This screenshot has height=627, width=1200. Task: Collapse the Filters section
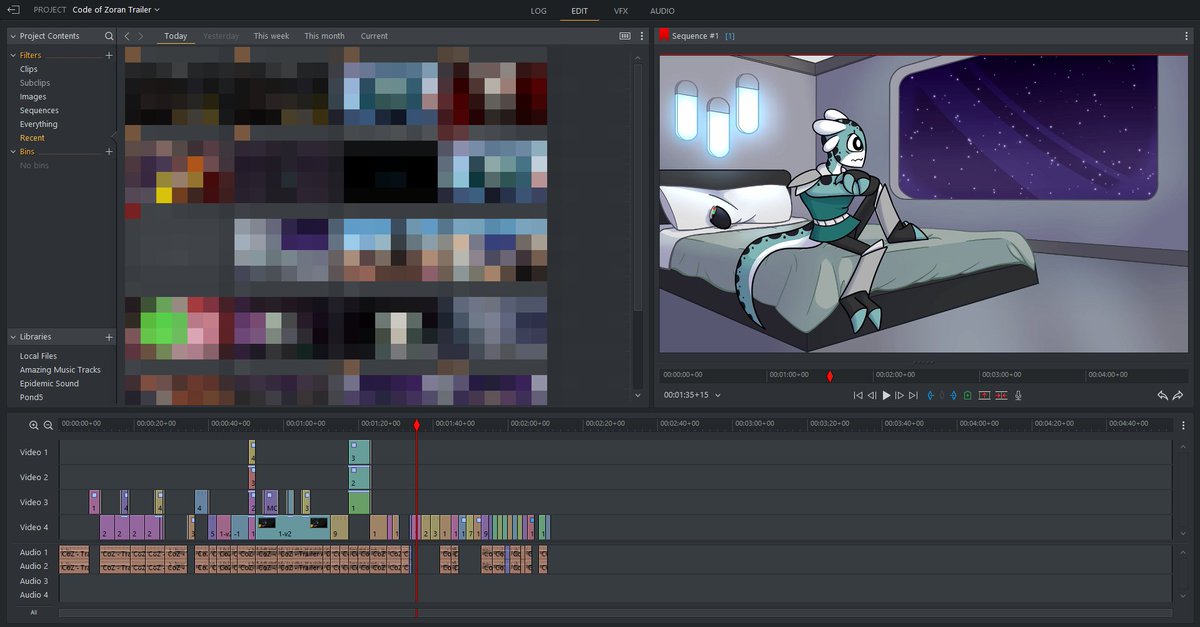[13, 55]
